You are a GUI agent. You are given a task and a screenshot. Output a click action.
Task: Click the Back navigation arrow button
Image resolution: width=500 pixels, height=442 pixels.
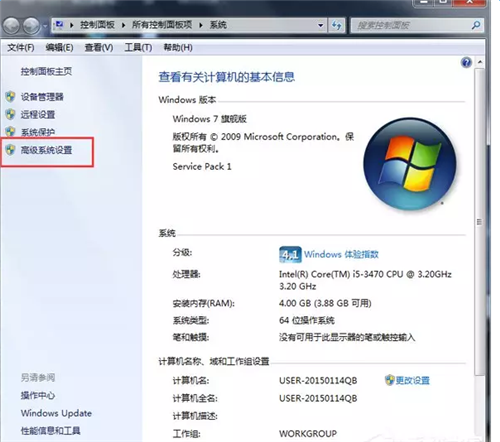11,26
